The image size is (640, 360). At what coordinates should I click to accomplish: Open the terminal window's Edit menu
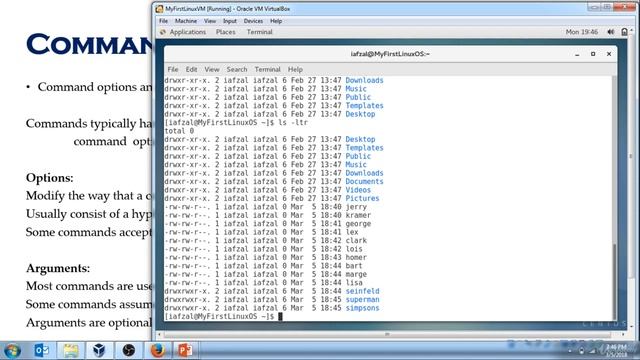191,69
